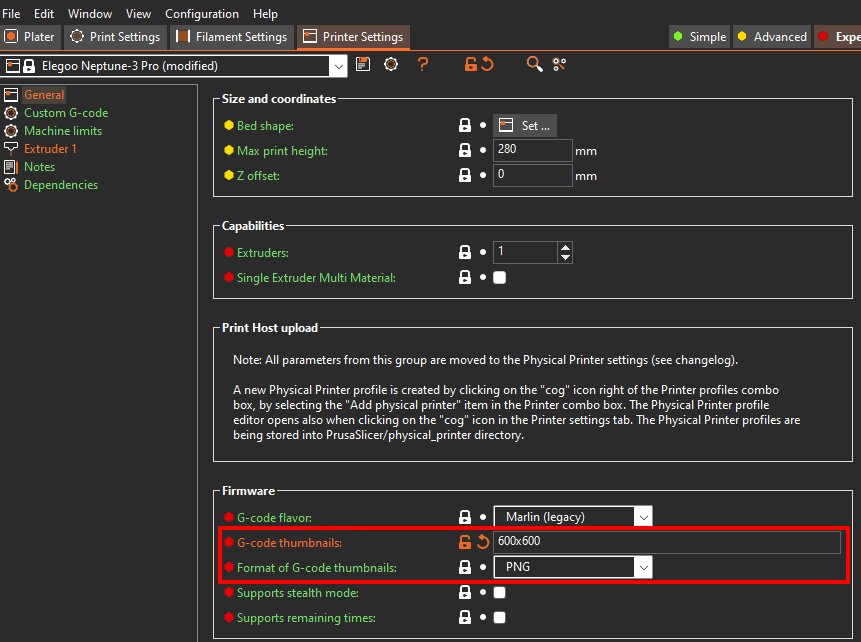Expand Format of G-code thumbnails dropdown
The height and width of the screenshot is (642, 861).
click(643, 568)
